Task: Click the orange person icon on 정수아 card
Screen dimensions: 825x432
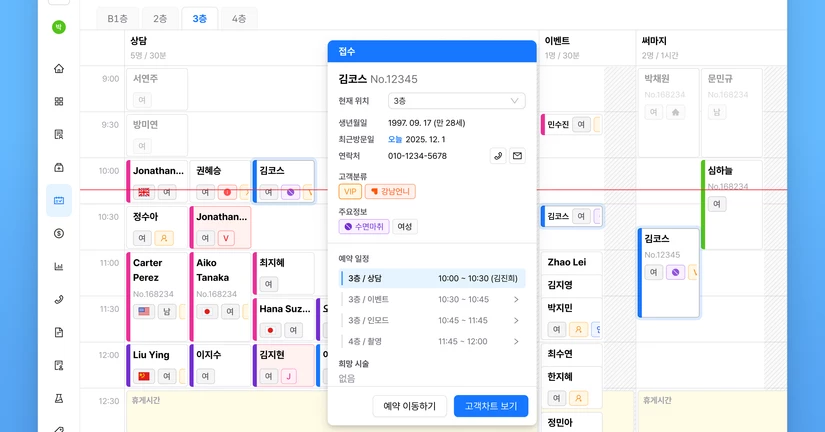Action: pos(164,238)
